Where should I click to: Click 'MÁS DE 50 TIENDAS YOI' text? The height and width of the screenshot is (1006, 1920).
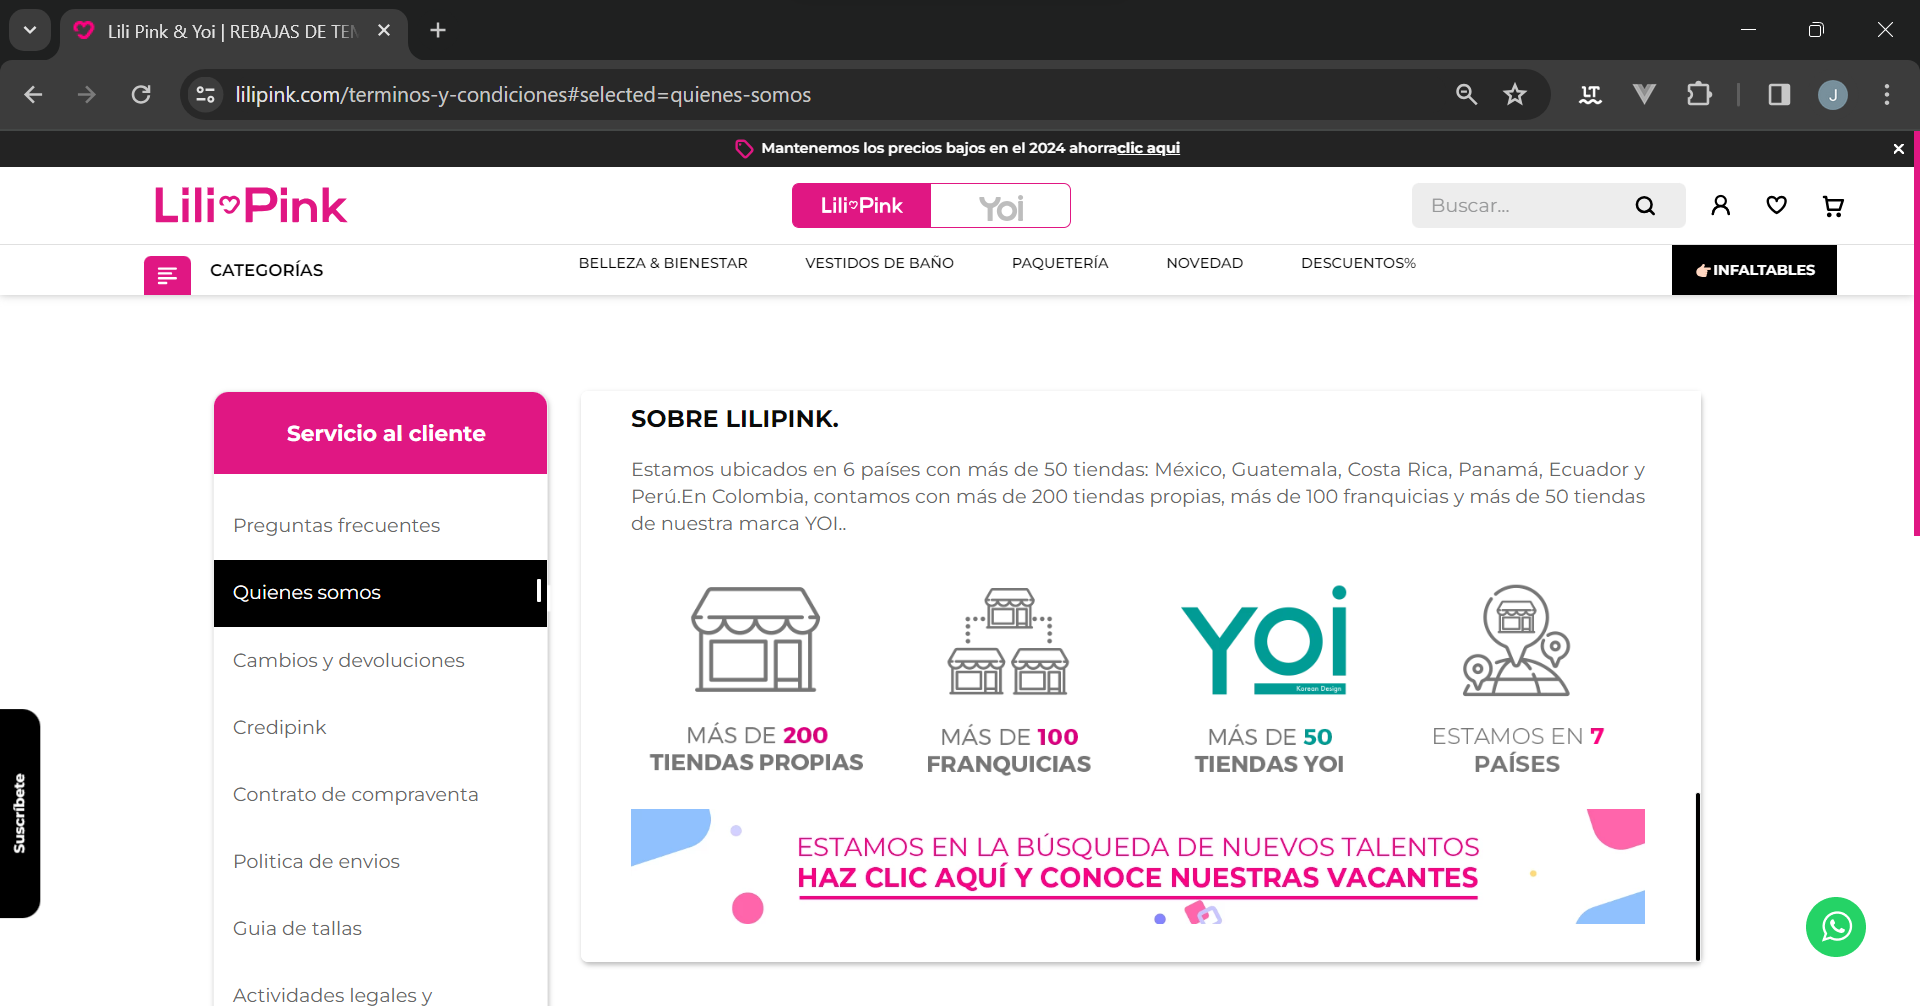point(1269,750)
